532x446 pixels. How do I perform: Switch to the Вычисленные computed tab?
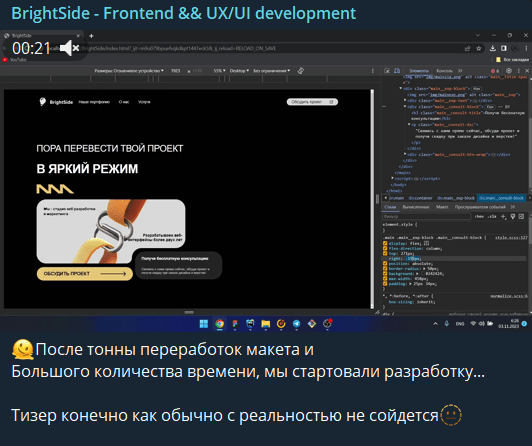[416, 207]
